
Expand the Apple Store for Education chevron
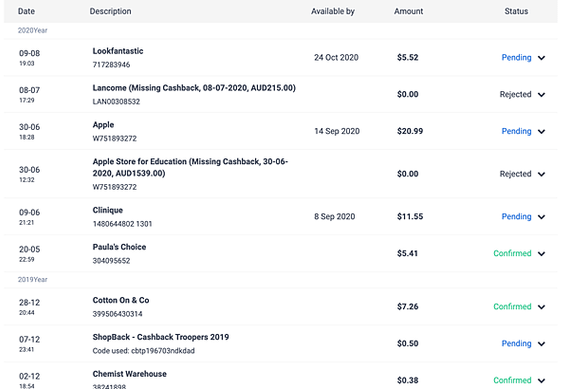point(541,174)
